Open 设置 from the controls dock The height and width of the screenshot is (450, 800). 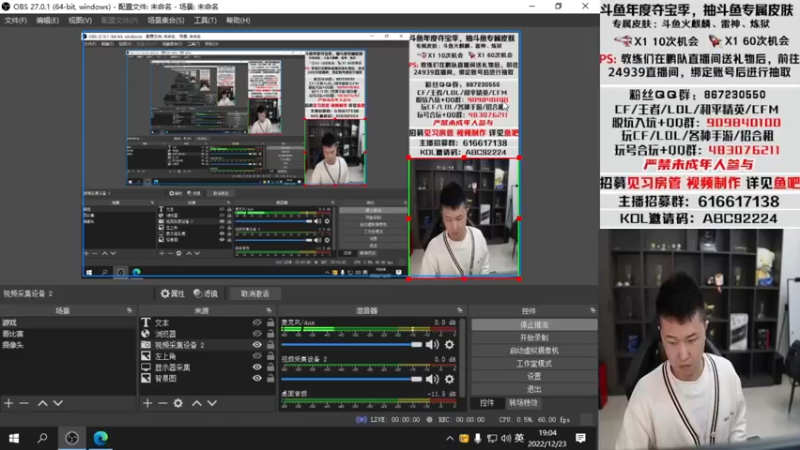(x=534, y=376)
